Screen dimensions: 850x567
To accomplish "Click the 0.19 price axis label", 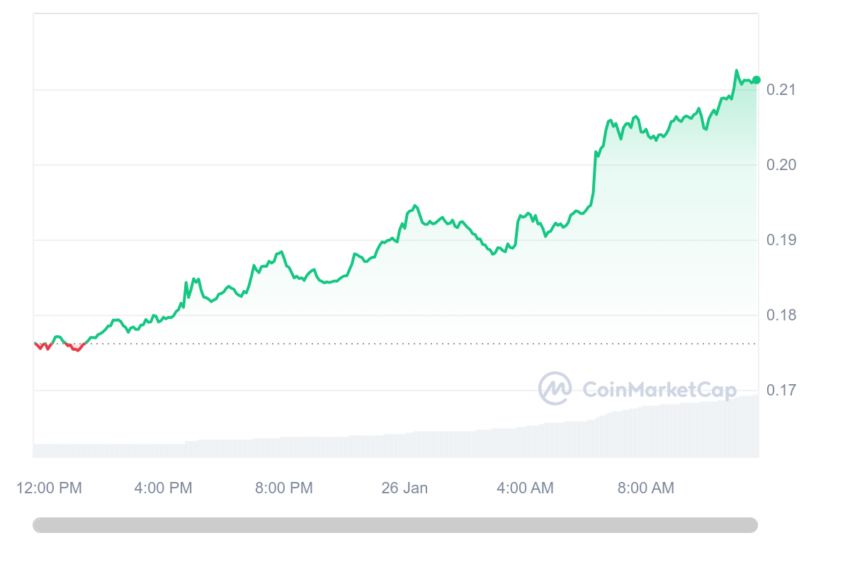I will 781,240.
